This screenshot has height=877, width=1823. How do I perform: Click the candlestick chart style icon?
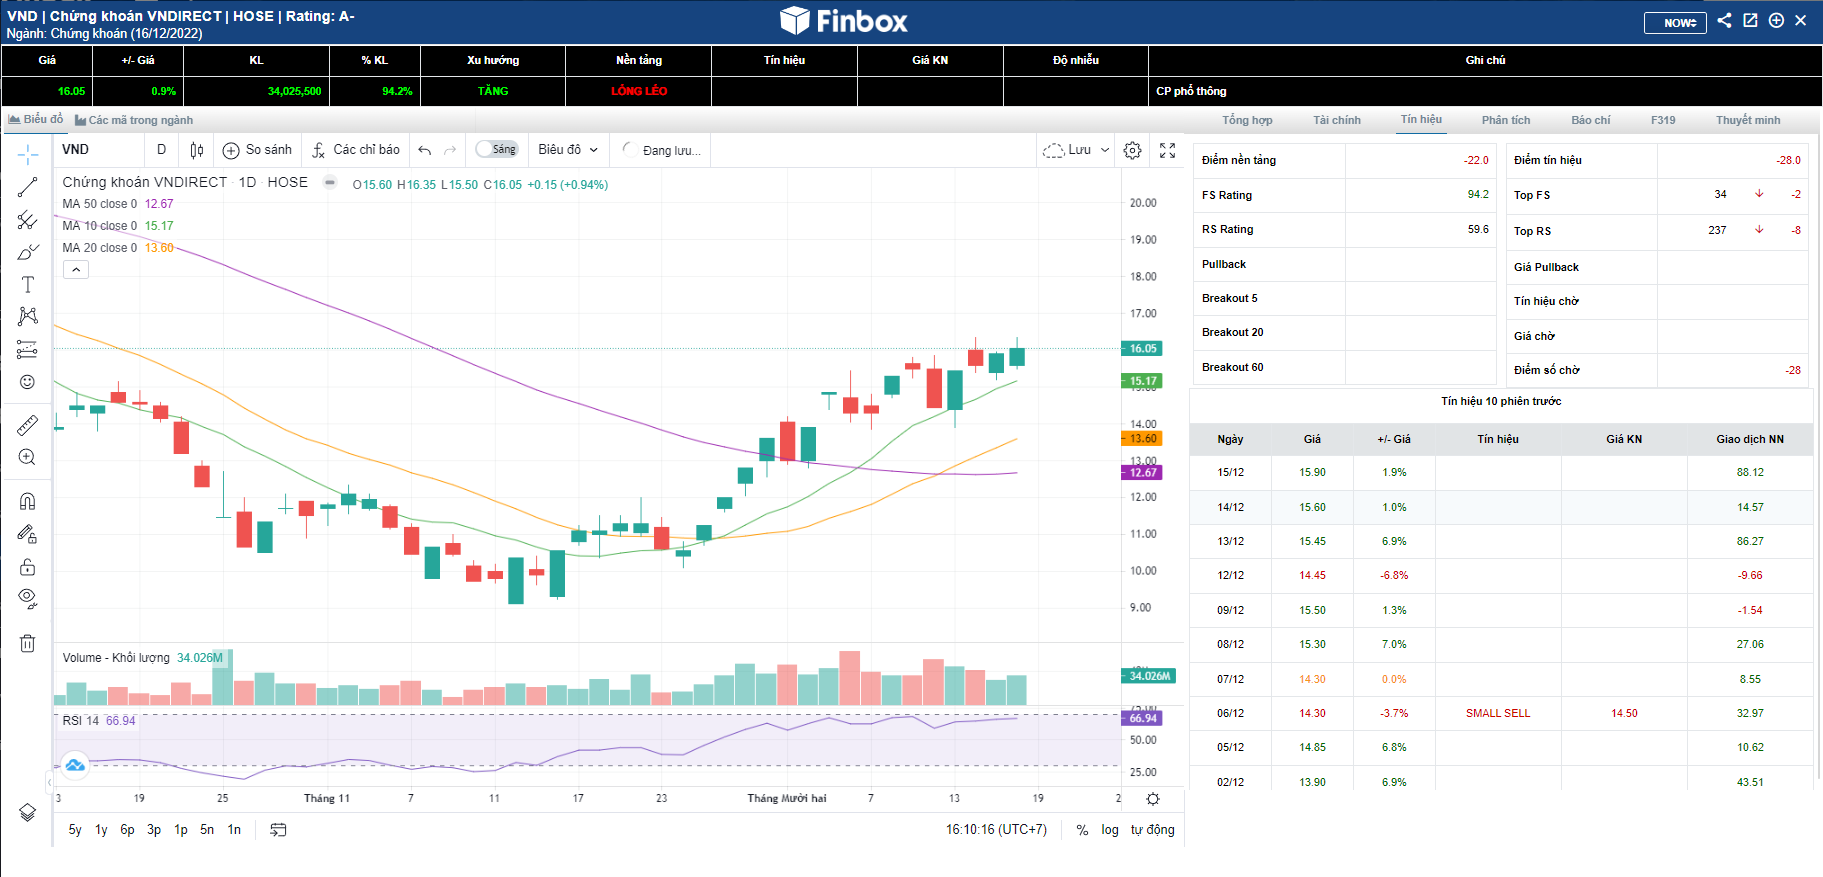pyautogui.click(x=197, y=150)
